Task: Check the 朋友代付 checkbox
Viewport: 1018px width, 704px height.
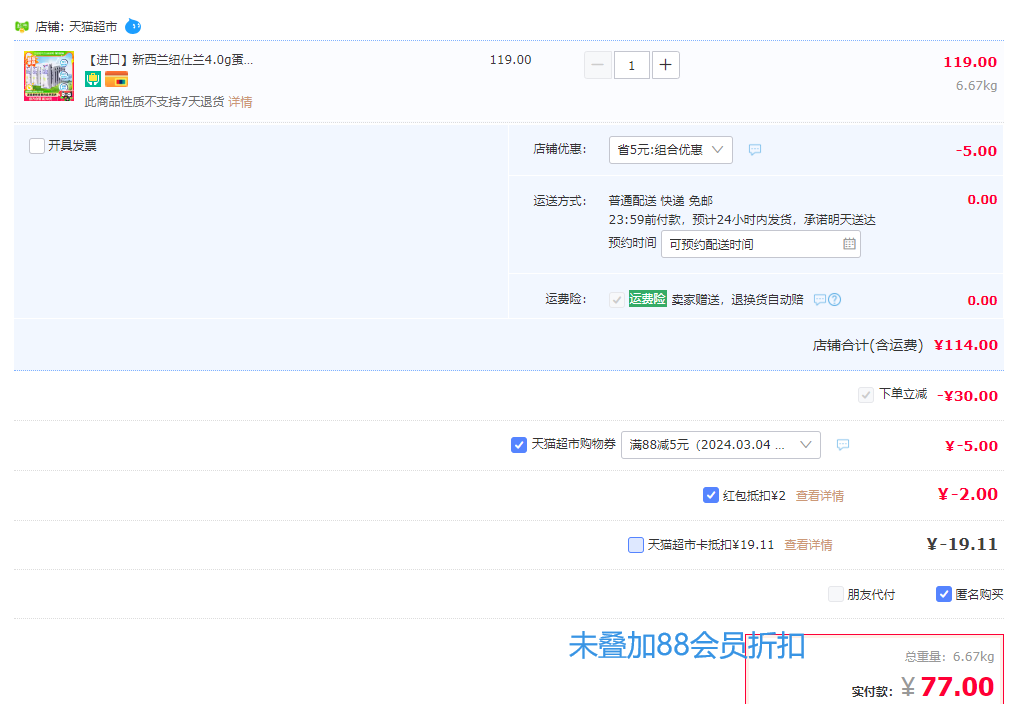Action: [x=836, y=594]
